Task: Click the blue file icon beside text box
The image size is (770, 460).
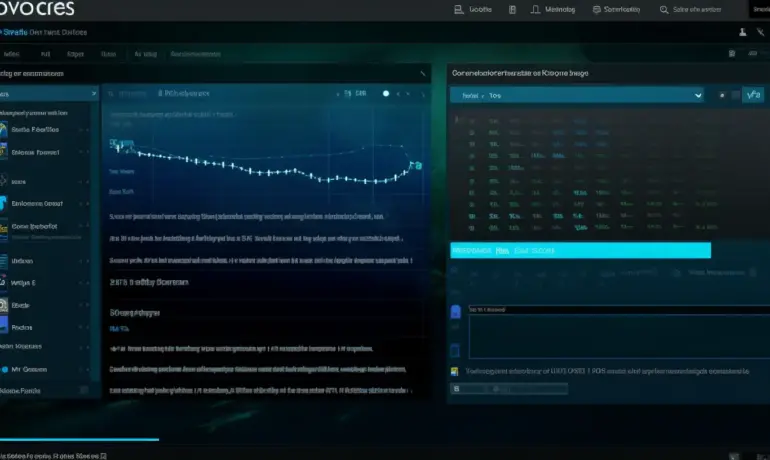Action: coord(456,313)
